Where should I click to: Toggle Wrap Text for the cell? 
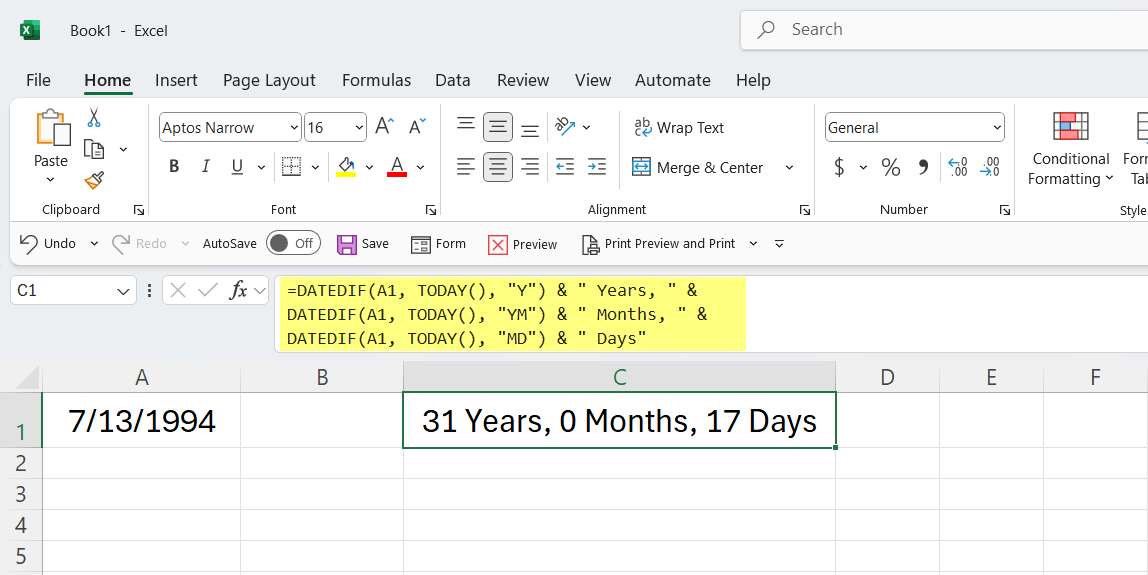(678, 128)
